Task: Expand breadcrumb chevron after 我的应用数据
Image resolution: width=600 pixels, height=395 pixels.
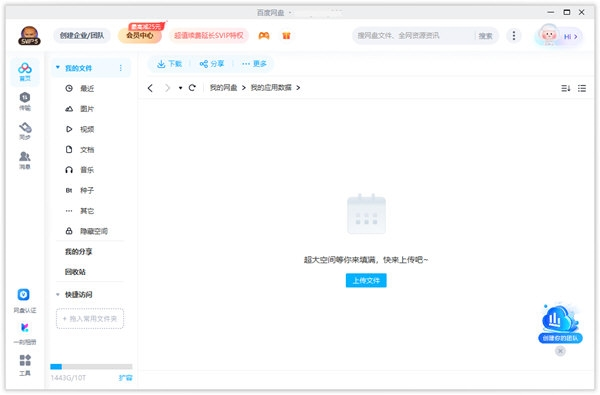Action: tap(298, 88)
